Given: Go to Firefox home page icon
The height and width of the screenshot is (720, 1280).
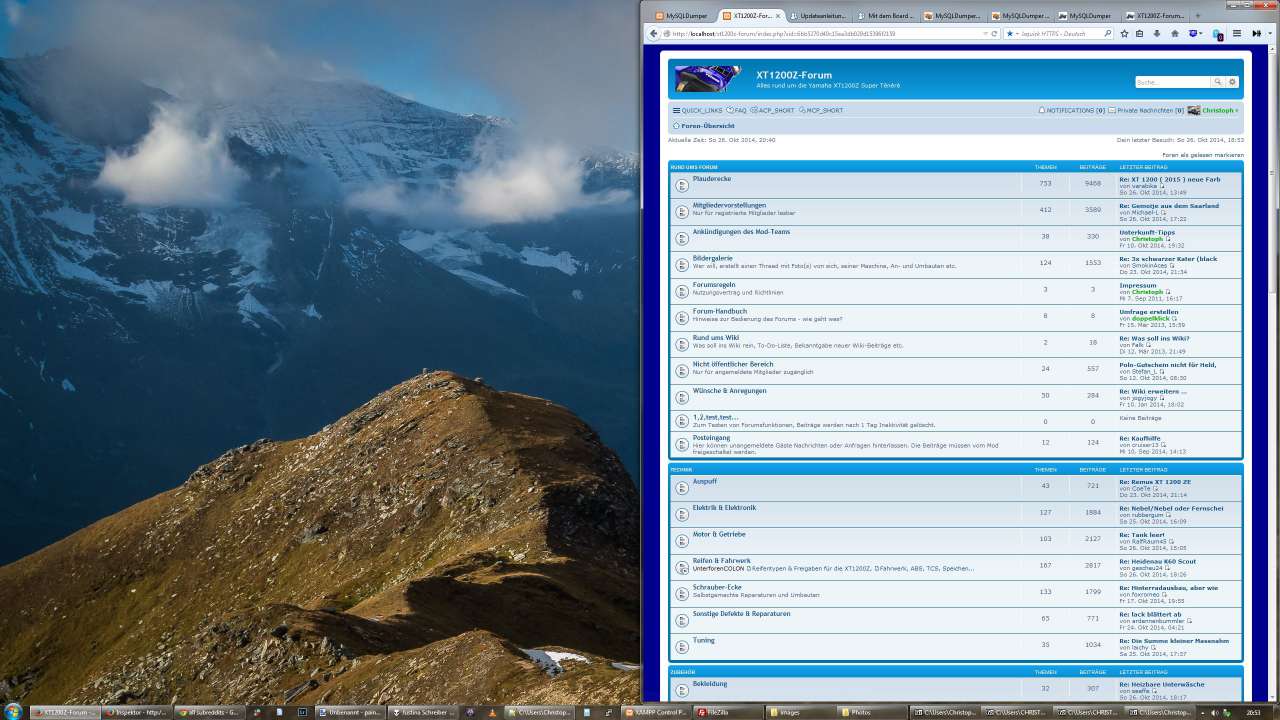Looking at the screenshot, I should pyautogui.click(x=1175, y=33).
